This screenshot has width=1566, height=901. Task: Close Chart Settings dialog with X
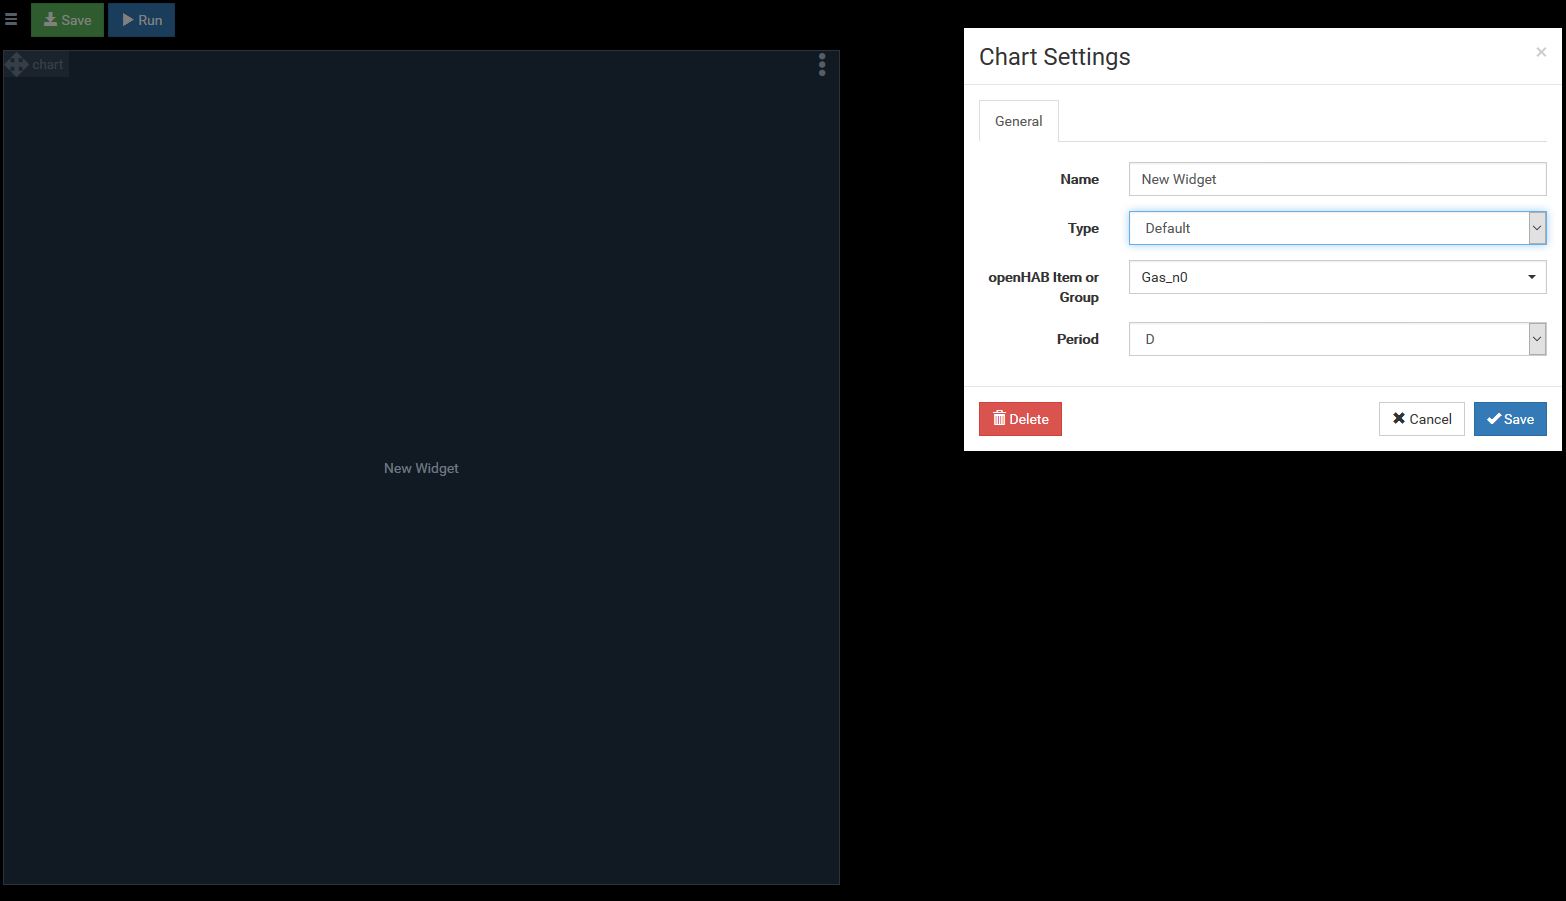click(x=1541, y=52)
